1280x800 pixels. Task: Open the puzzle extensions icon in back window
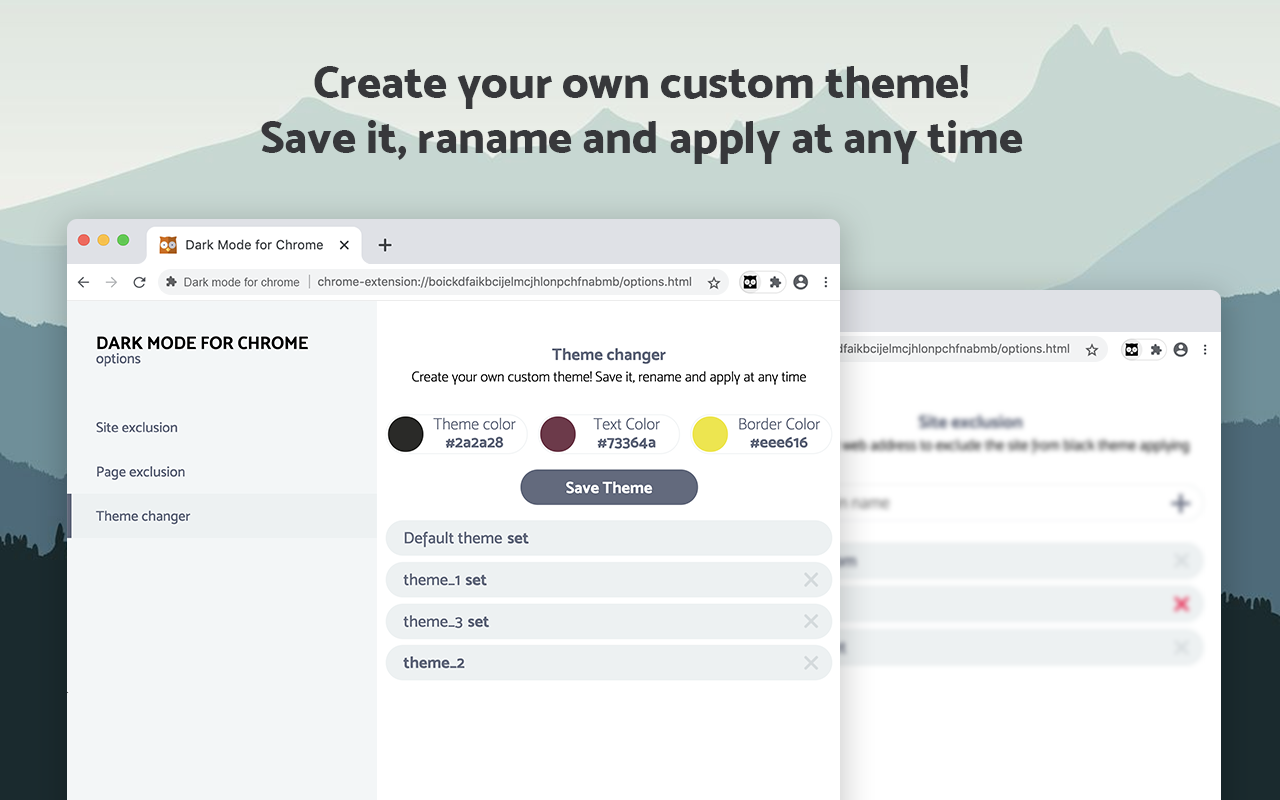point(1156,349)
